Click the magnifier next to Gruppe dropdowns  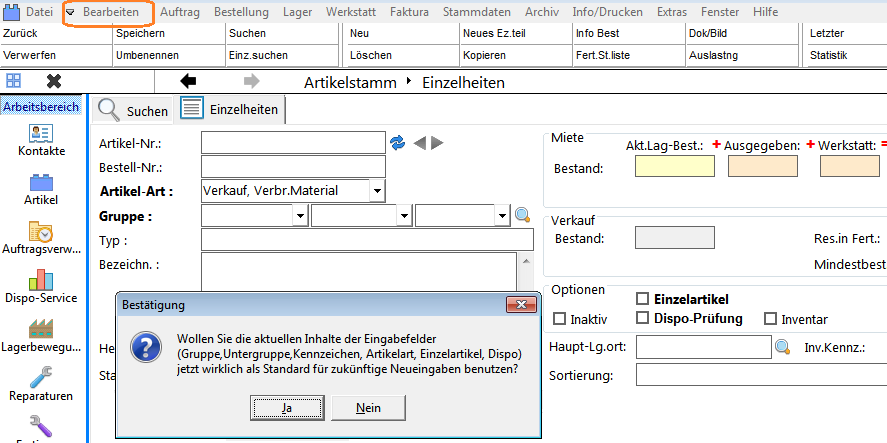(522, 215)
